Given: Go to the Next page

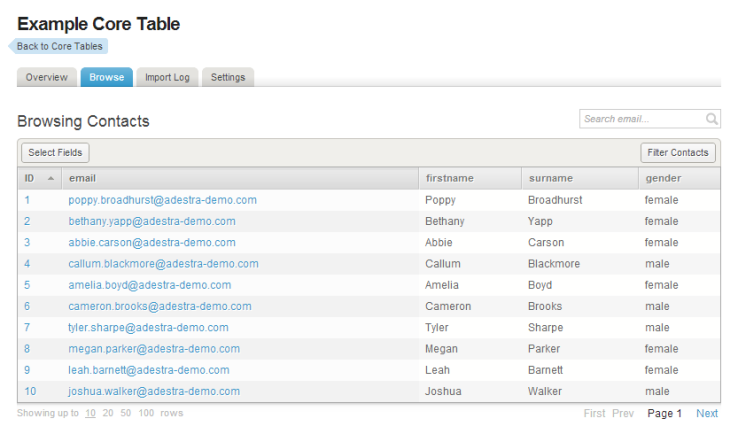Looking at the screenshot, I should point(707,413).
